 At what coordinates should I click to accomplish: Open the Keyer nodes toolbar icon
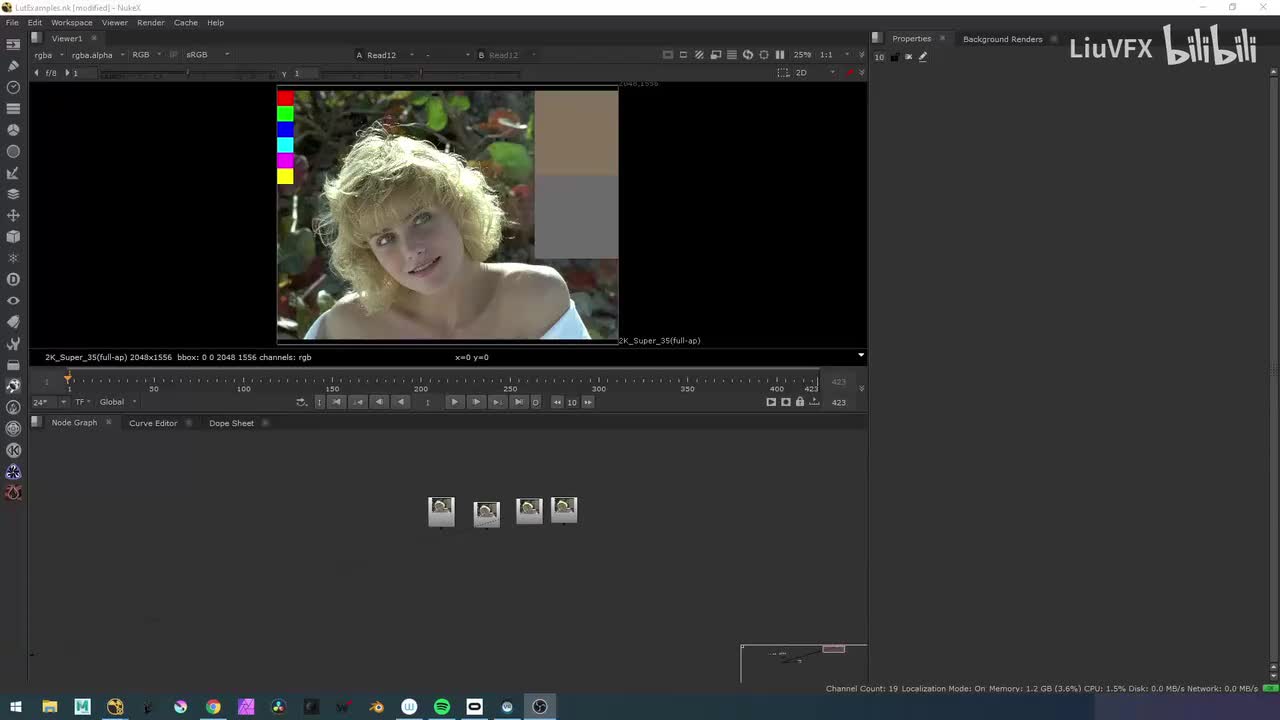click(13, 173)
